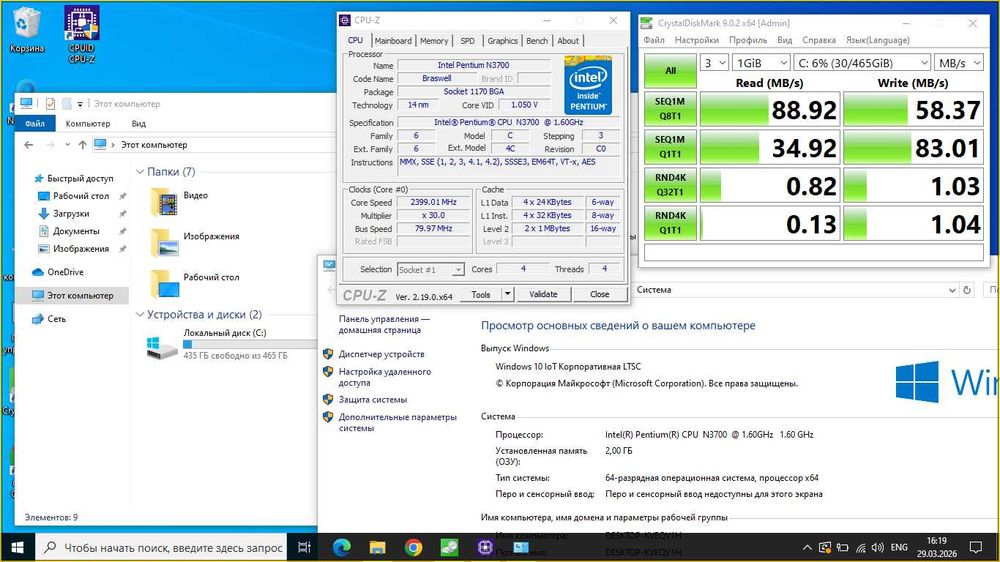Open the CPUID CPU-Z desktop shortcut

(82, 34)
